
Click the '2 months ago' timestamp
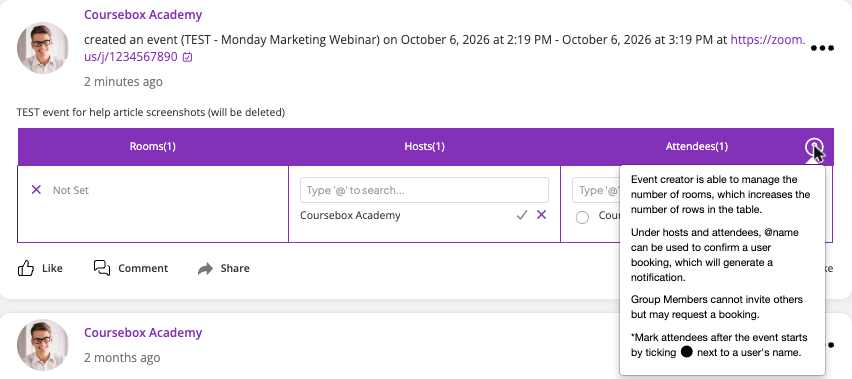(122, 358)
